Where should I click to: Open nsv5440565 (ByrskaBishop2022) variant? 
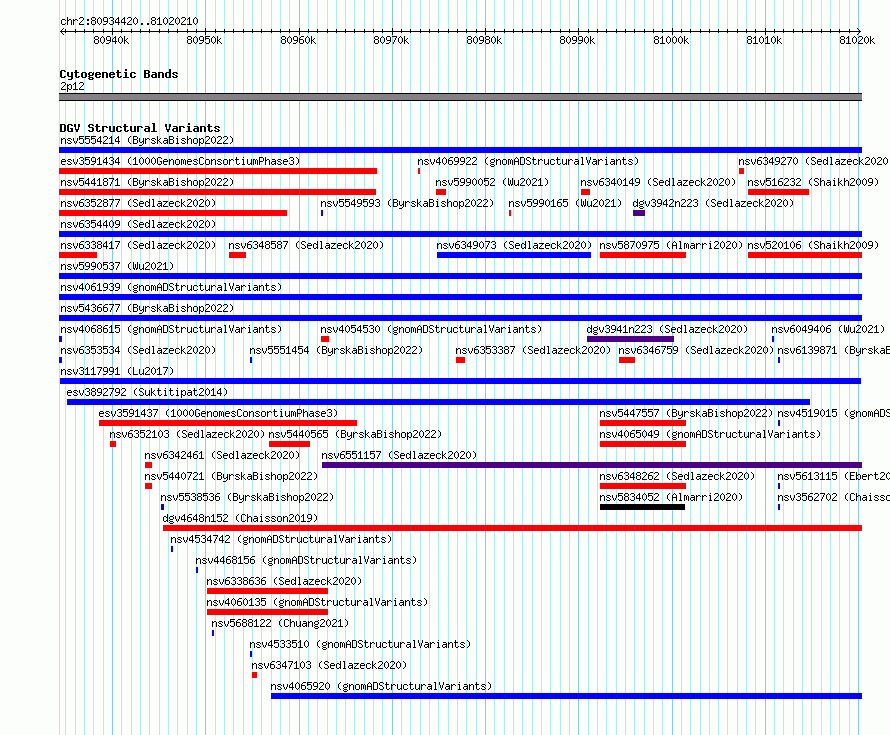pos(355,434)
